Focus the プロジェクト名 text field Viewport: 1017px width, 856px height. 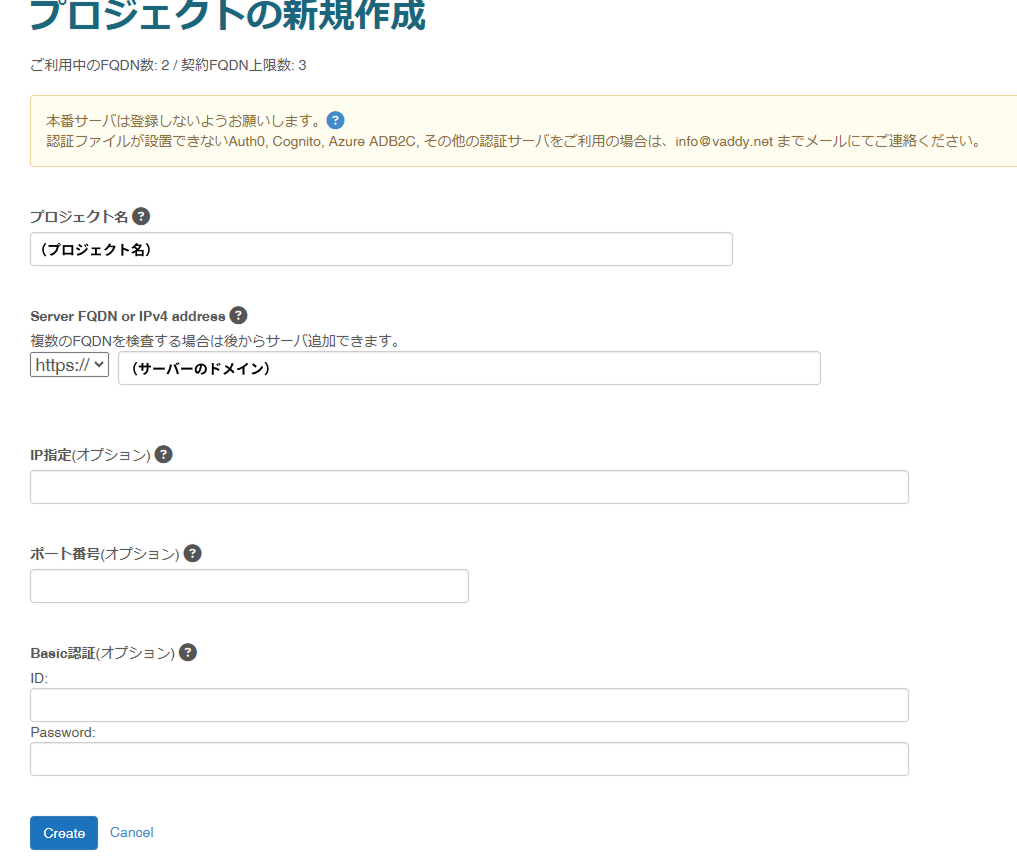381,249
